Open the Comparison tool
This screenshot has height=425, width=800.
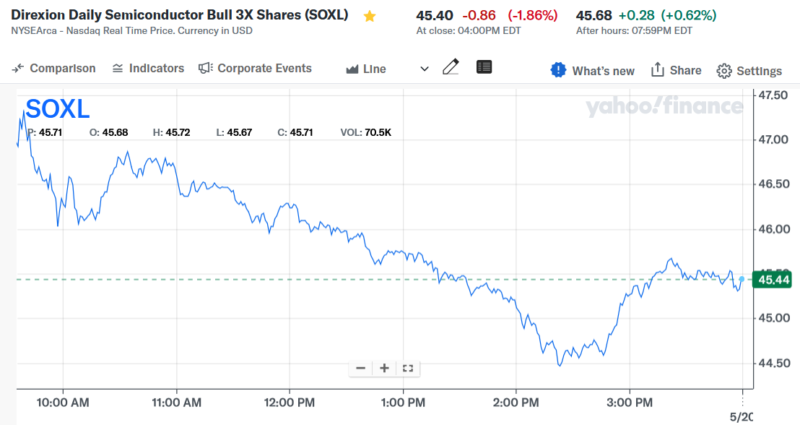pyautogui.click(x=54, y=69)
